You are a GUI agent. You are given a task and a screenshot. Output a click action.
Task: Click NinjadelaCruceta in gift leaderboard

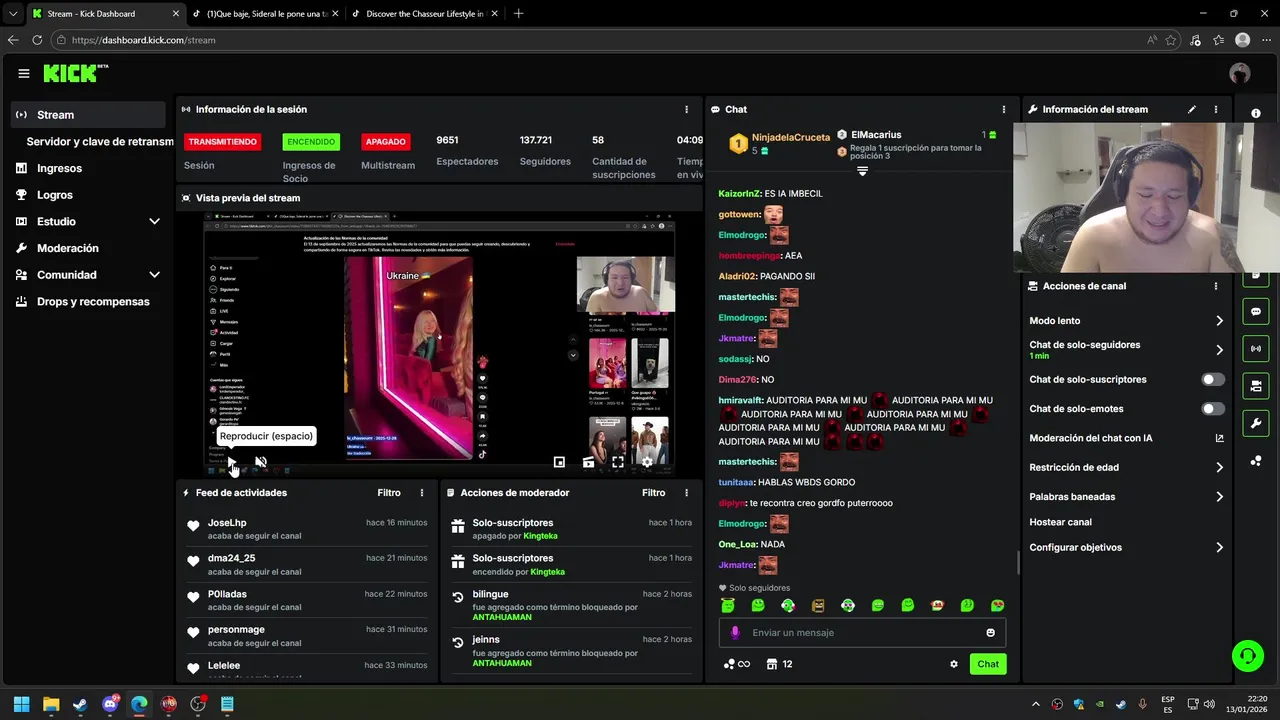[790, 138]
